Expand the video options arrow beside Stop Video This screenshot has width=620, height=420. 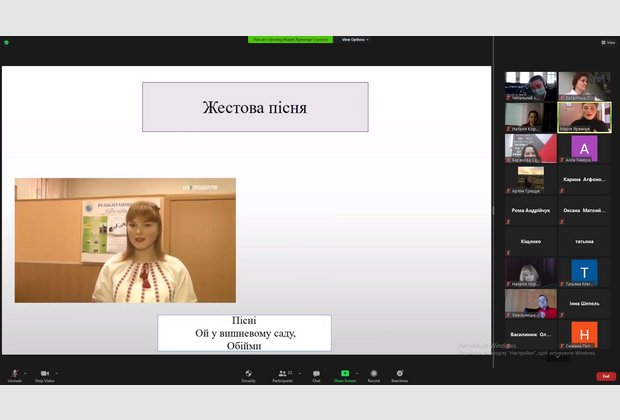pyautogui.click(x=58, y=373)
